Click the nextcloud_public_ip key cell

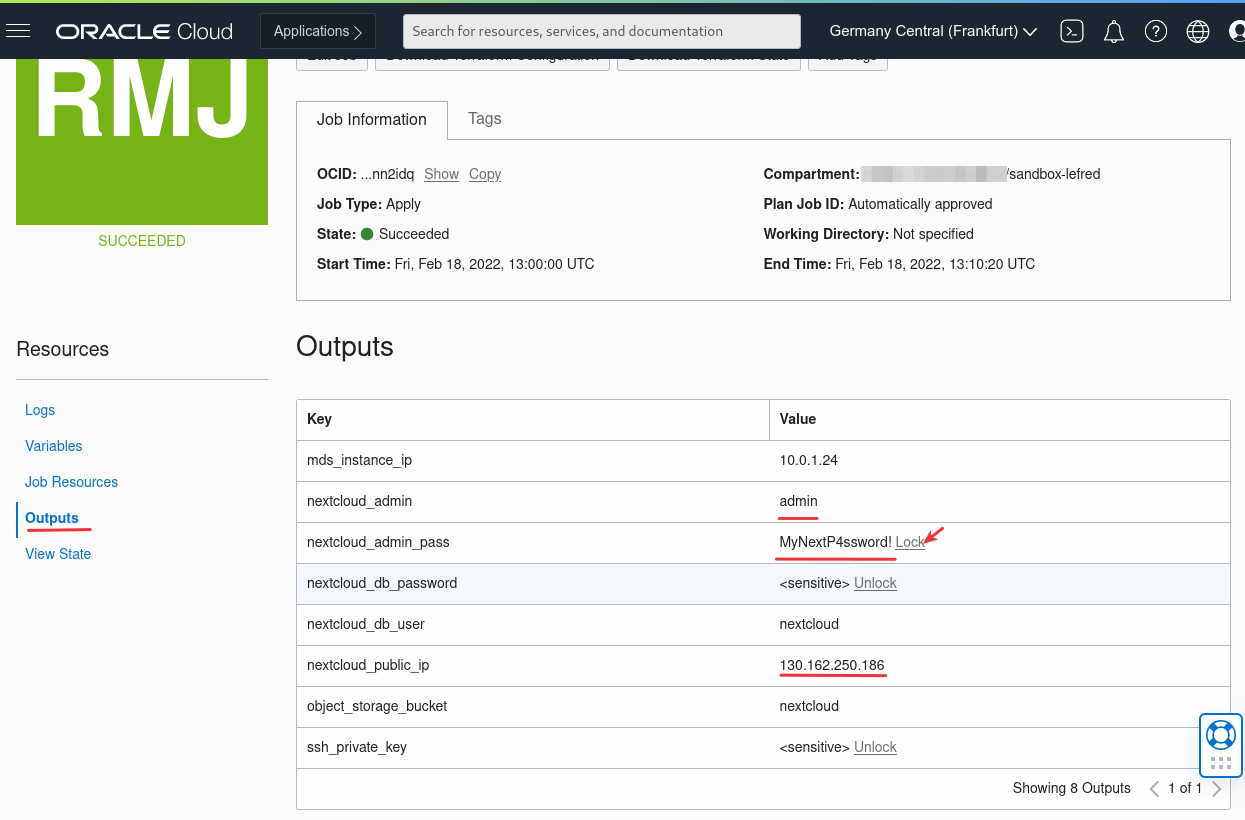(x=533, y=665)
